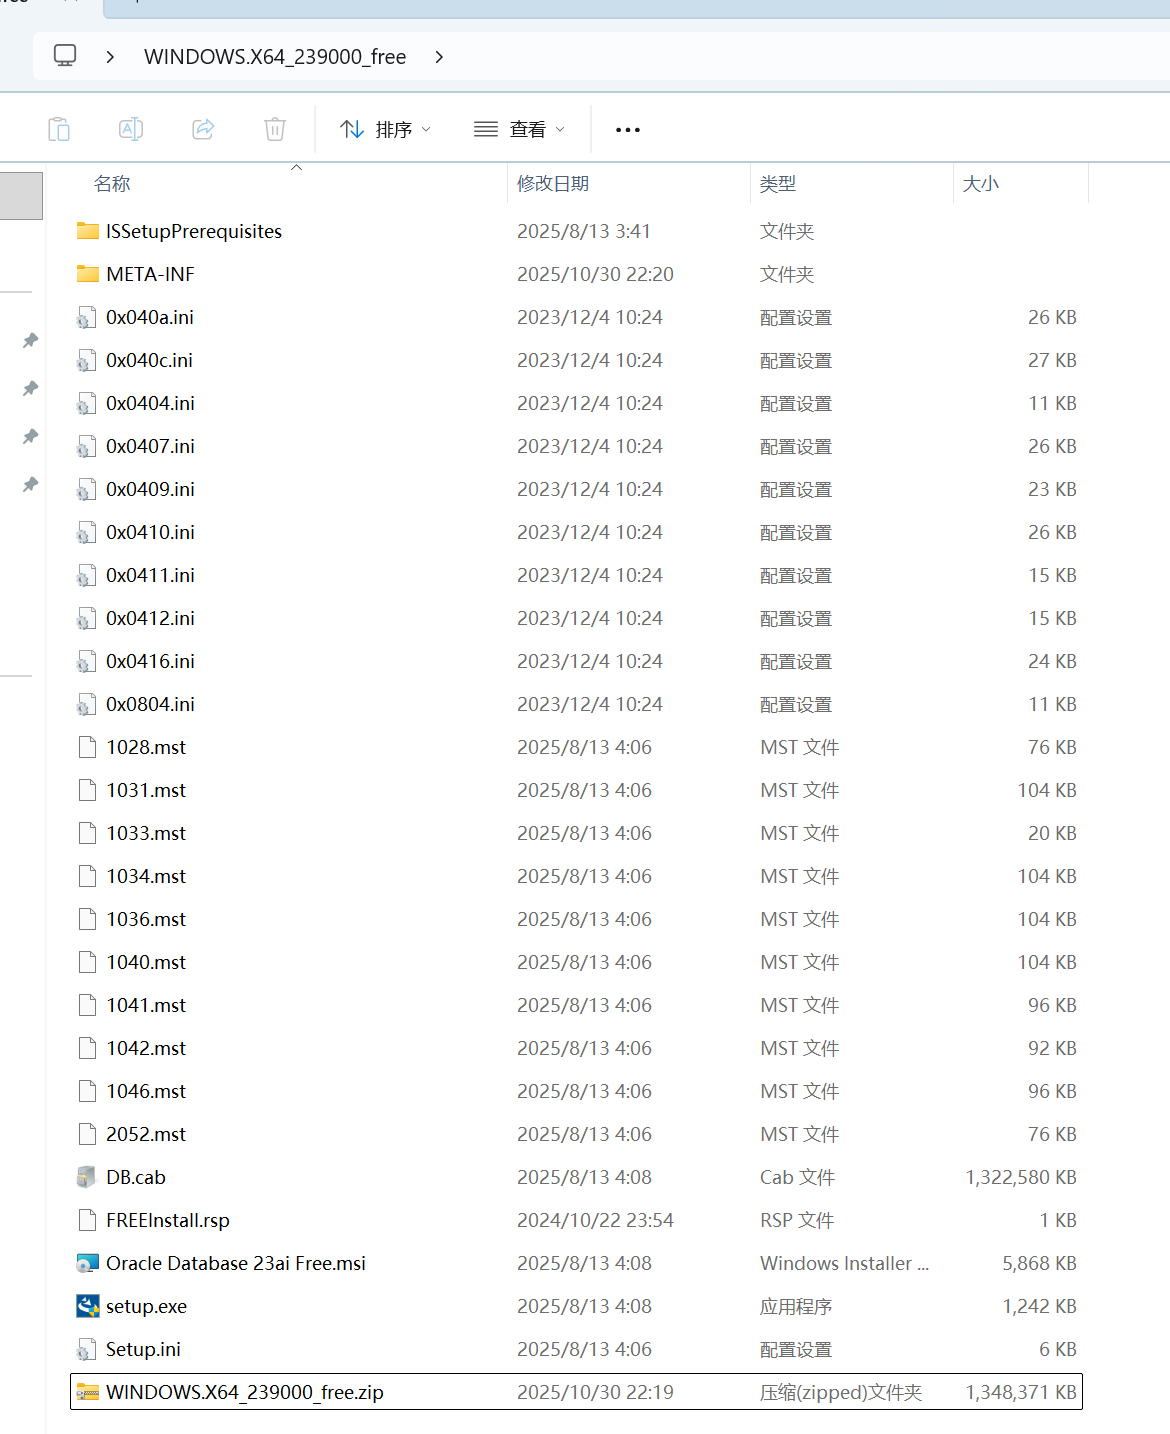Select Oracle Database 23ai Free.msi icon
Viewport: 1170px width, 1434px height.
[87, 1263]
